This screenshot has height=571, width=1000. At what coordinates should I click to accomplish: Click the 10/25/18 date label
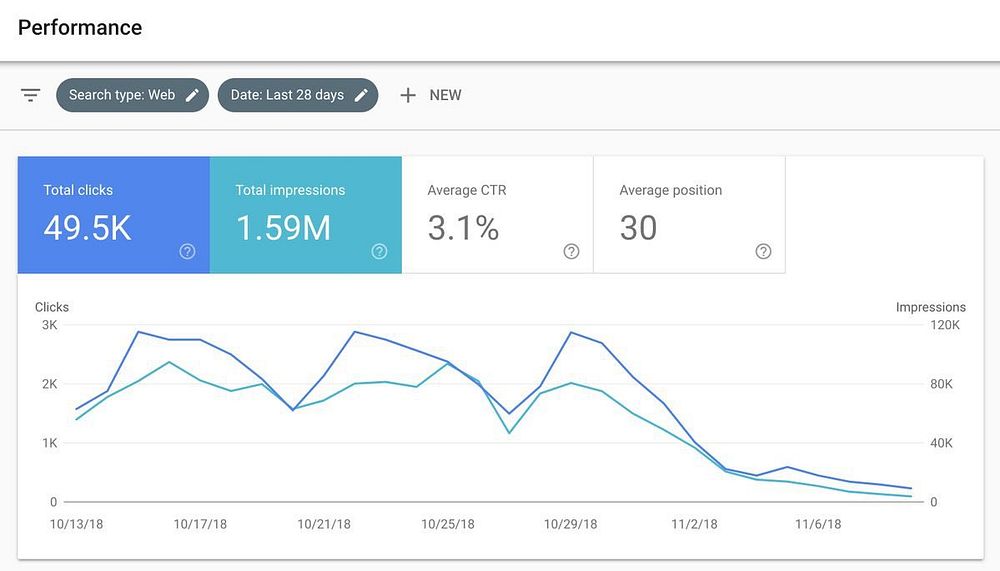point(448,524)
